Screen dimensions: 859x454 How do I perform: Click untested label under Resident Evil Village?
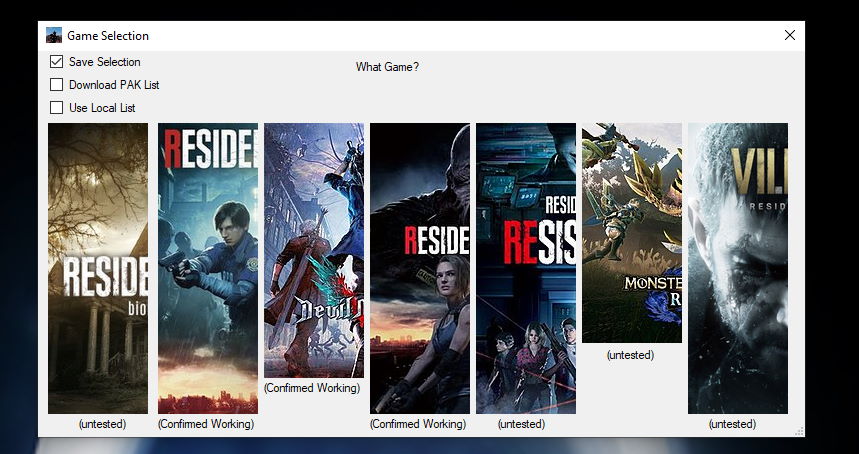coord(732,424)
